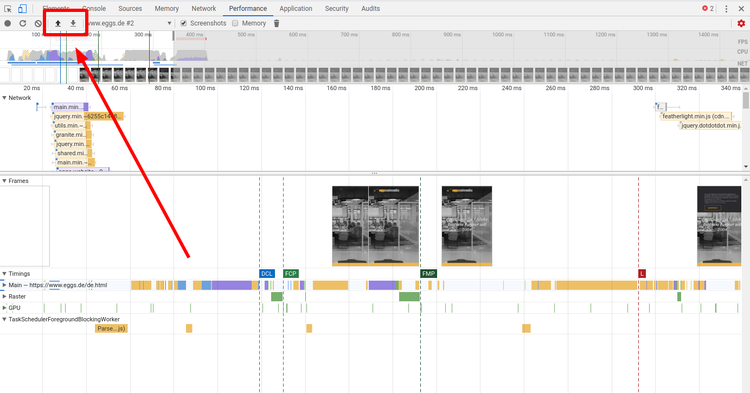Viewport: 750px width, 393px height.
Task: Click the FCP timing marker
Action: [x=291, y=273]
